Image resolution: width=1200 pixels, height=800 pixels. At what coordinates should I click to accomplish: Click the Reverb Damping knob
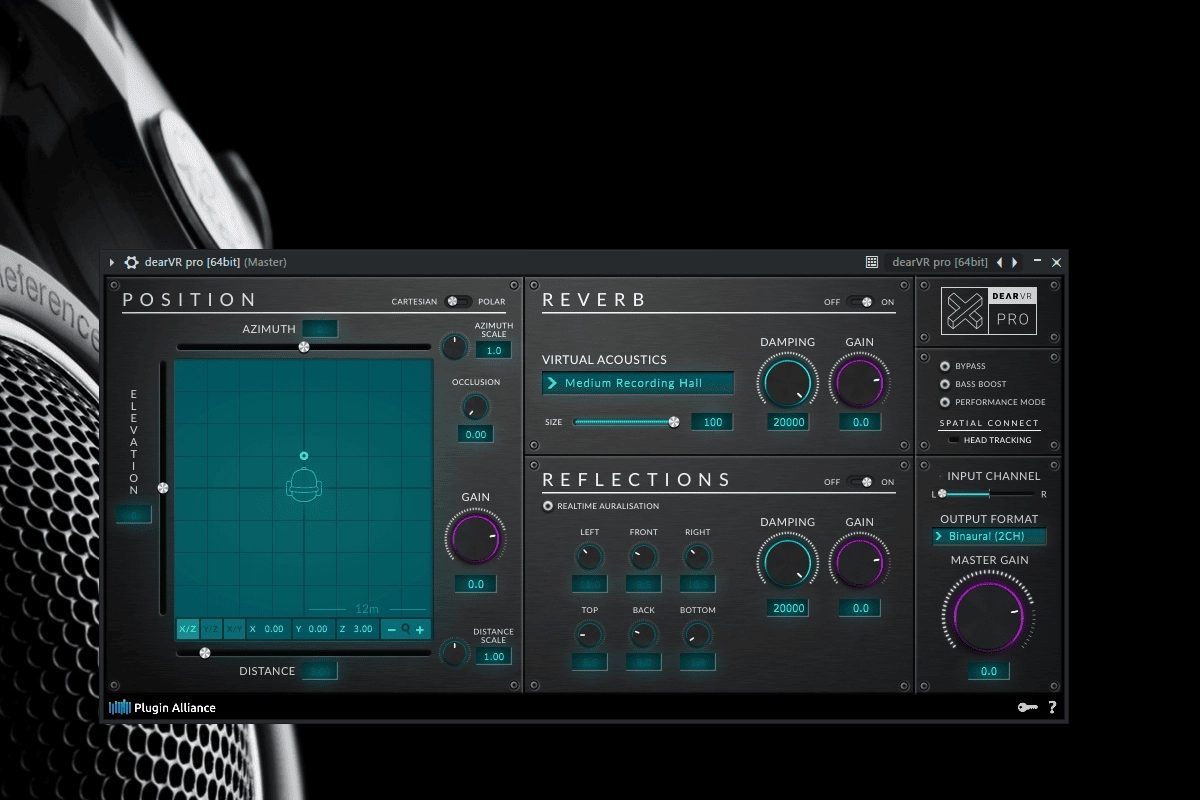click(788, 382)
